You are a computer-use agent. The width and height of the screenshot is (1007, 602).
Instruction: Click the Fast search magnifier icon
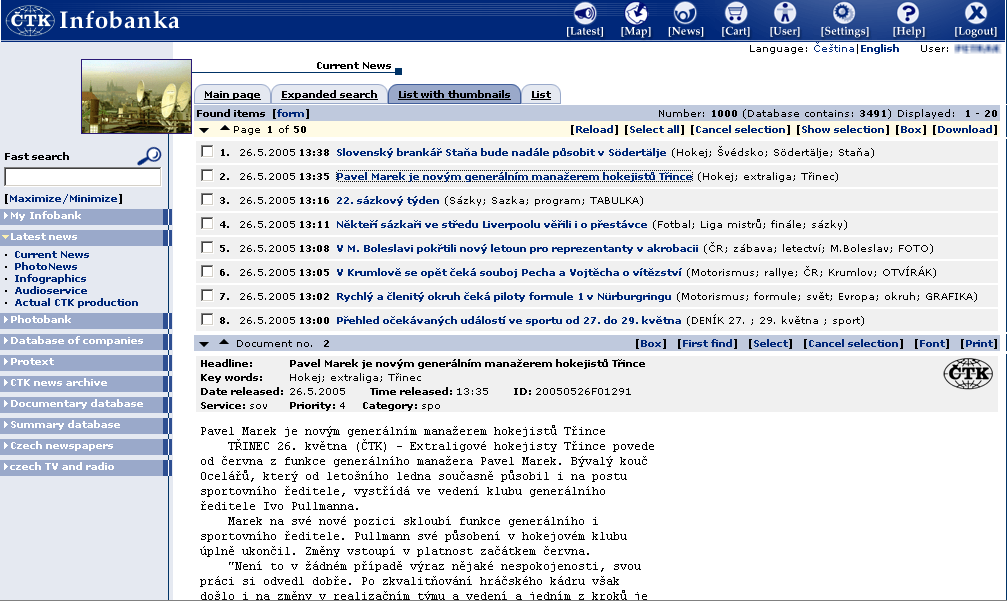[x=149, y=155]
